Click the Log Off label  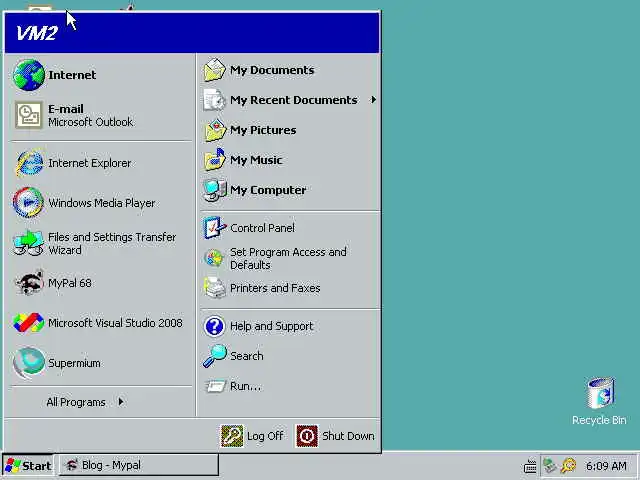[x=265, y=436]
